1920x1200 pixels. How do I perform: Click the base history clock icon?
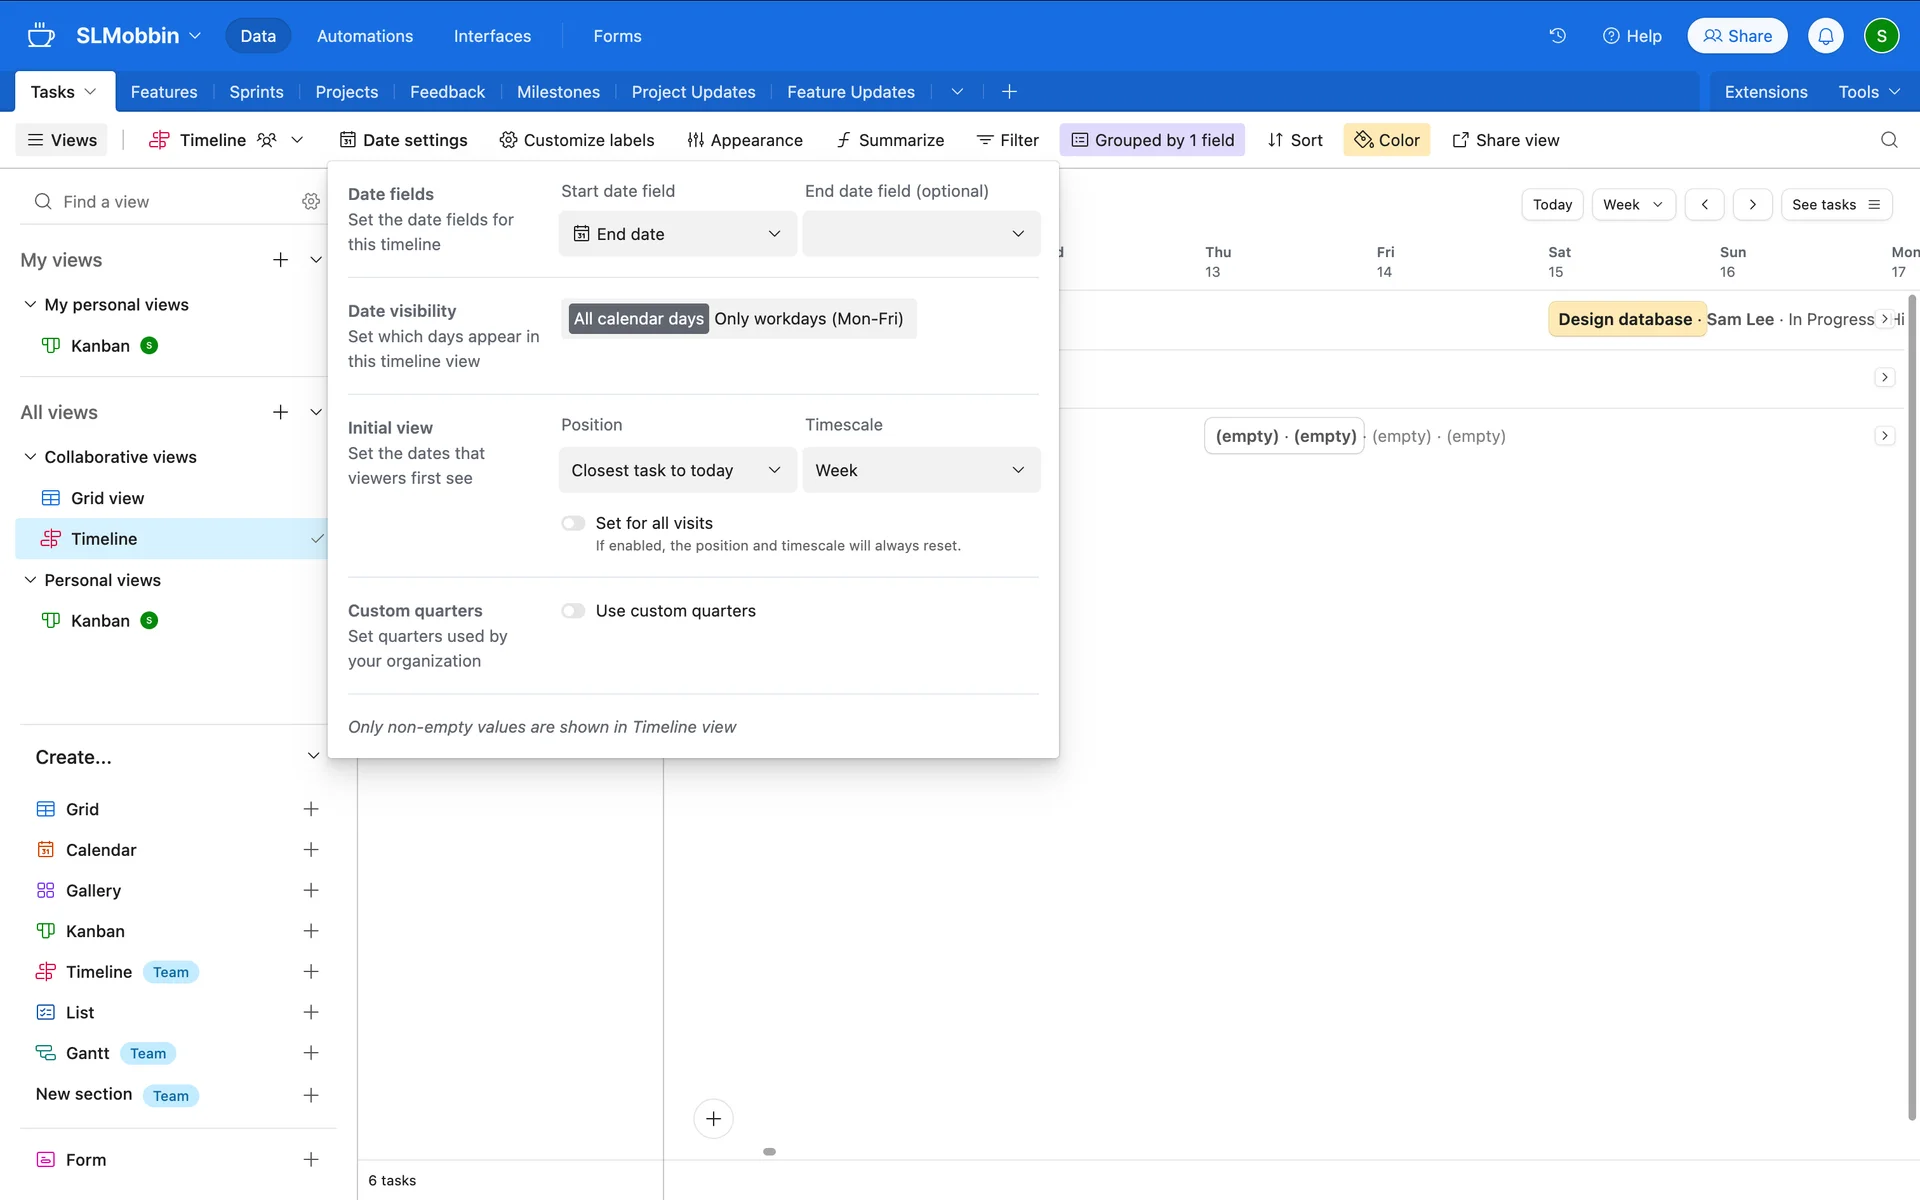[x=1557, y=36]
